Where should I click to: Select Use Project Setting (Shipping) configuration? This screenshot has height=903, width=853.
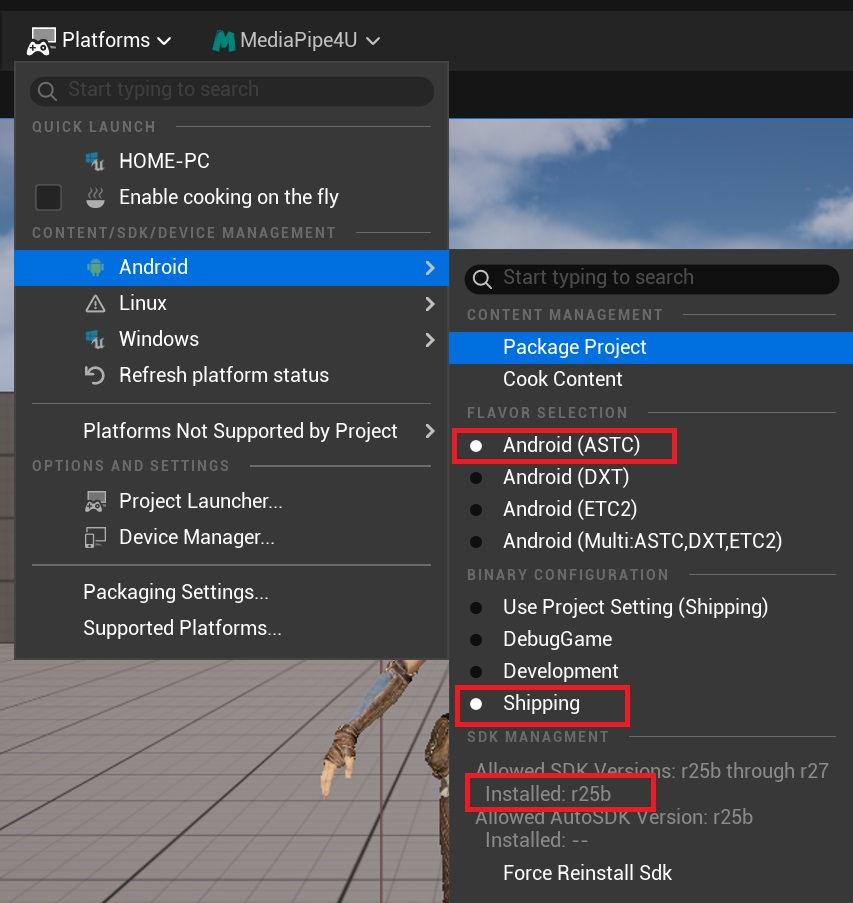[651, 608]
